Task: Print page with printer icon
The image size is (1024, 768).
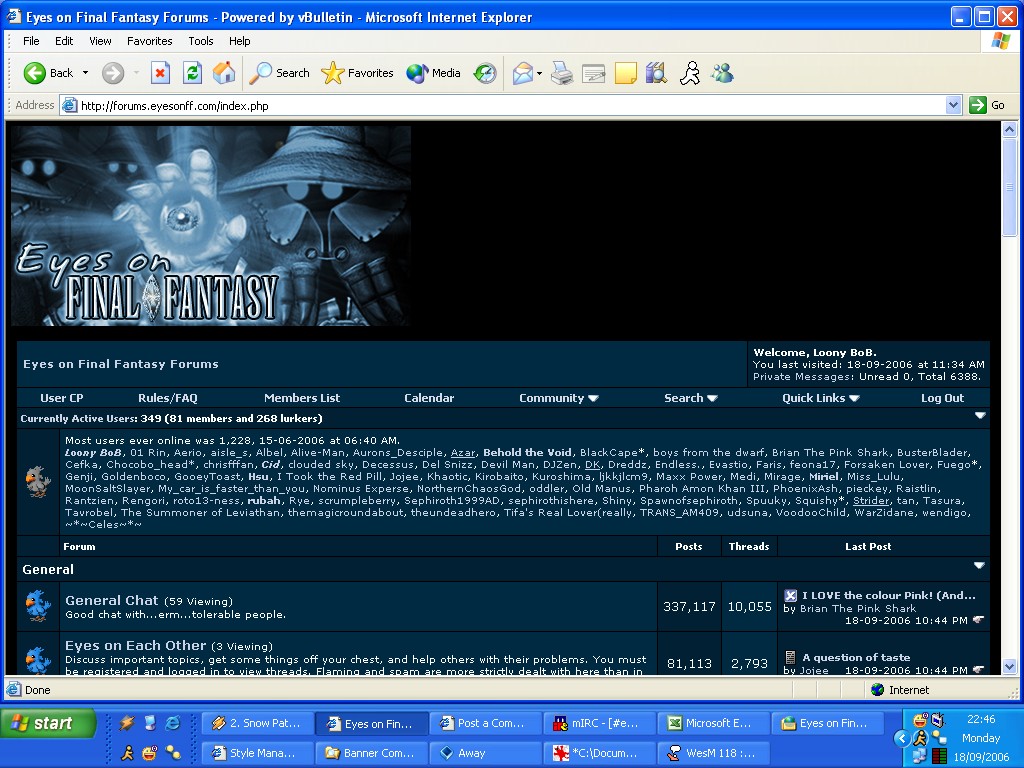Action: pos(562,72)
